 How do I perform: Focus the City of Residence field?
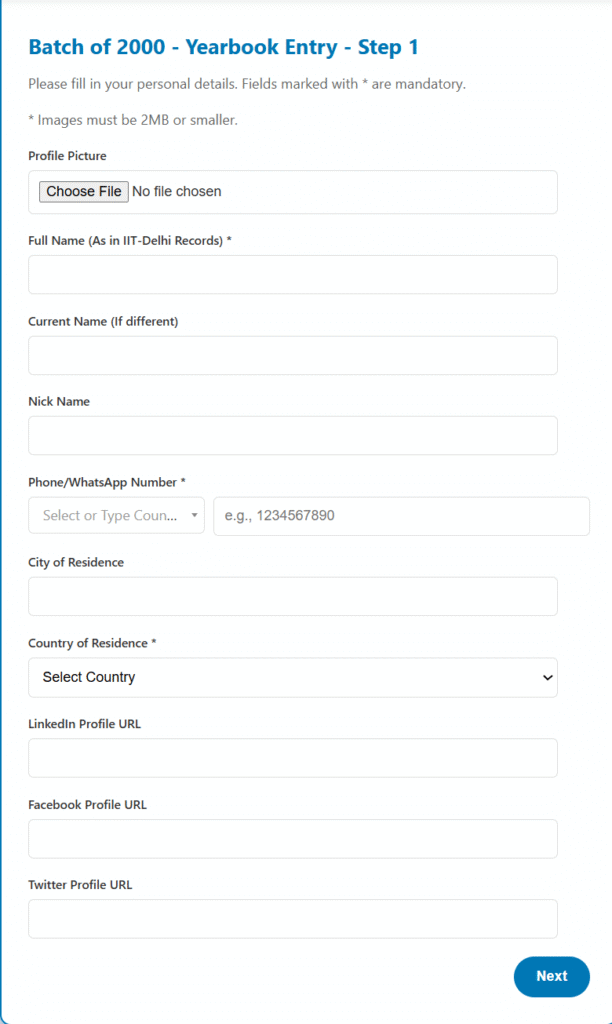point(292,596)
